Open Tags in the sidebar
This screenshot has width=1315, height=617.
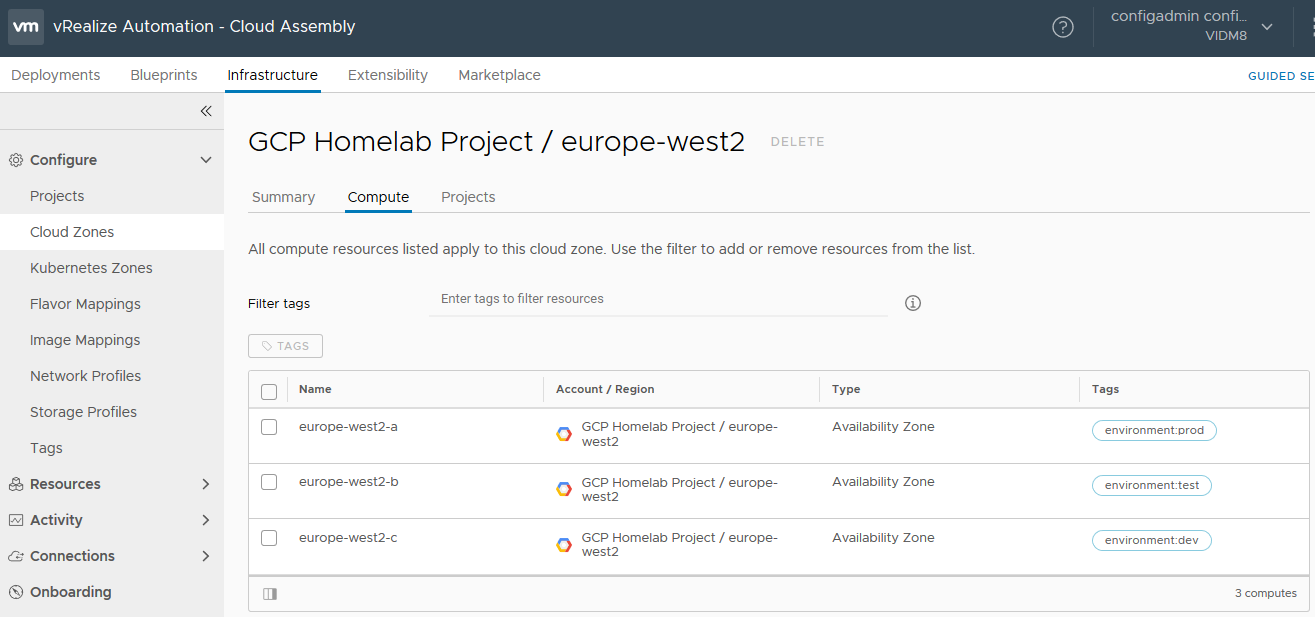(x=46, y=448)
